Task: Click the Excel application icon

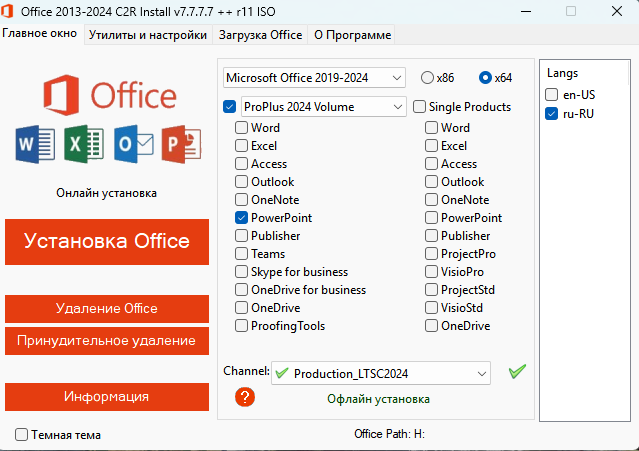Action: (84, 144)
